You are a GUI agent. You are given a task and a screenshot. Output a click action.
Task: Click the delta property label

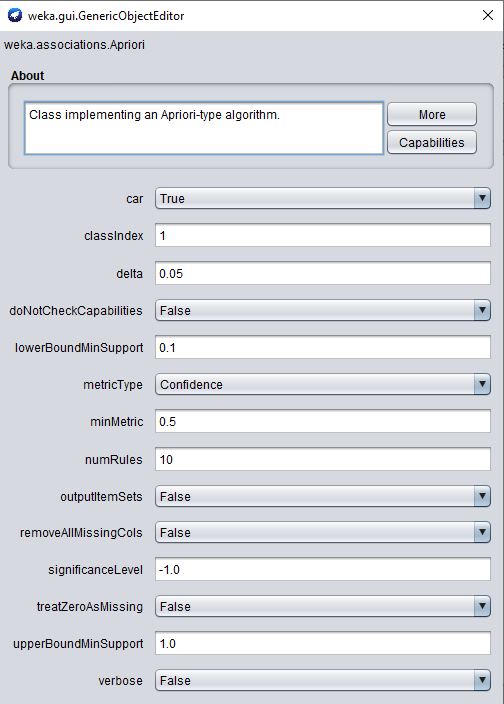(x=130, y=274)
